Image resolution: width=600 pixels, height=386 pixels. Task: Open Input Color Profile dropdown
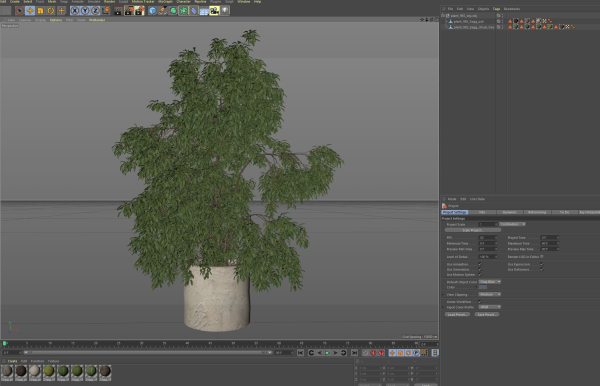490,307
